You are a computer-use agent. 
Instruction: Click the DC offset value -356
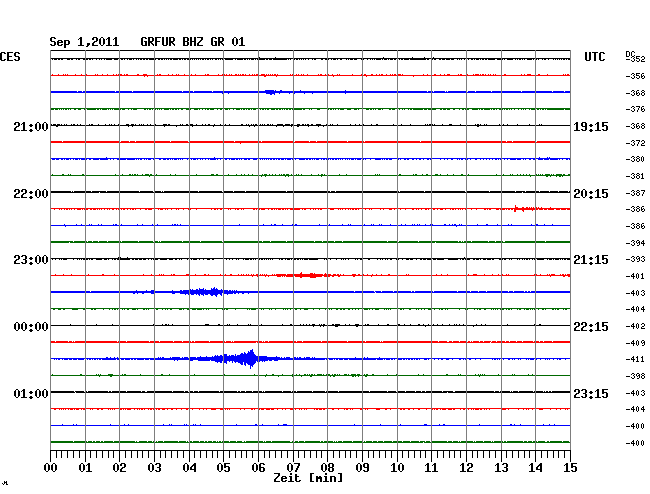click(635, 76)
